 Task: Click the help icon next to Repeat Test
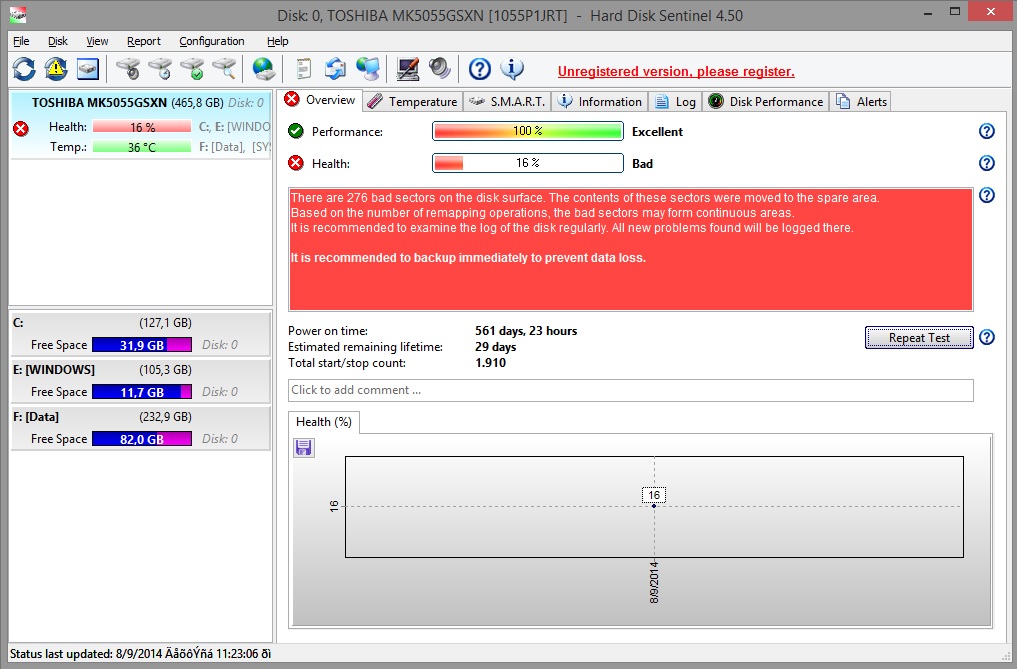coord(987,337)
